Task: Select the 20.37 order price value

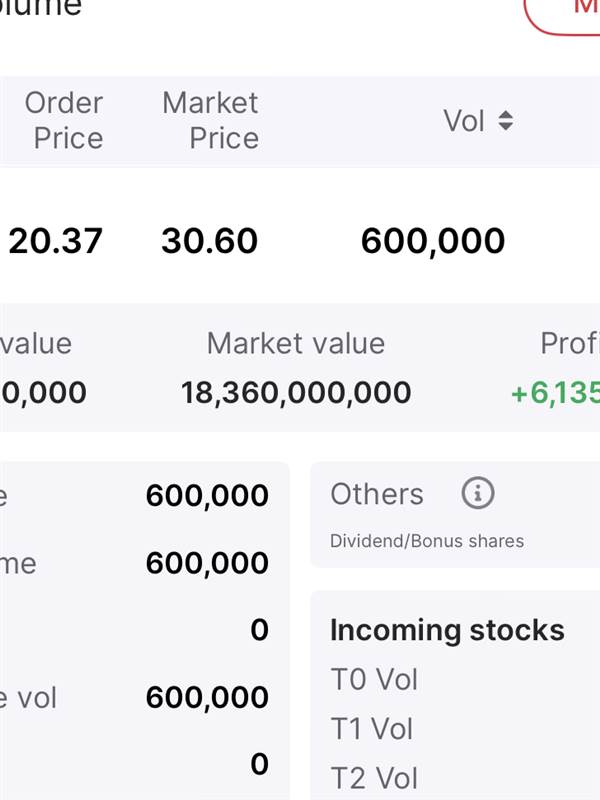Action: pos(55,241)
